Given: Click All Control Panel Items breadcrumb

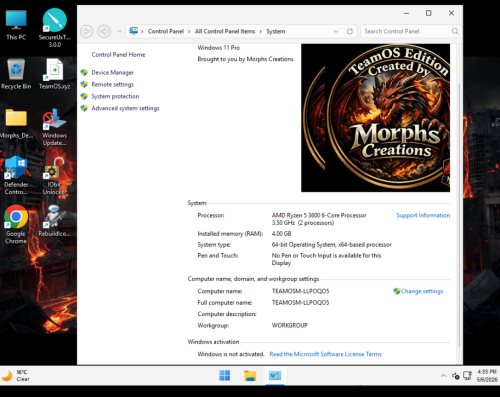Looking at the screenshot, I should [225, 31].
